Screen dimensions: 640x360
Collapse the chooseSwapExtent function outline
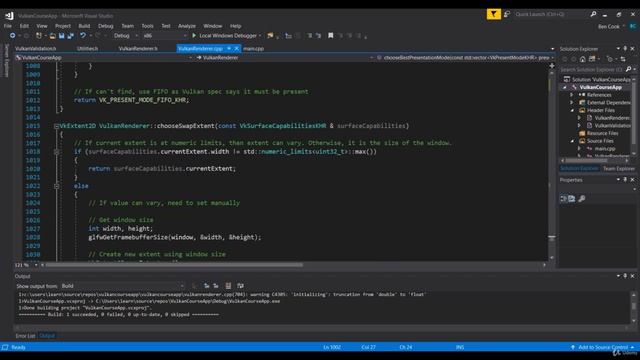point(56,126)
